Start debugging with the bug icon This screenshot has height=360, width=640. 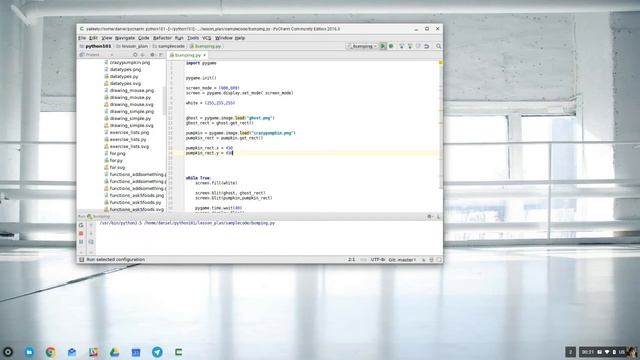391,46
